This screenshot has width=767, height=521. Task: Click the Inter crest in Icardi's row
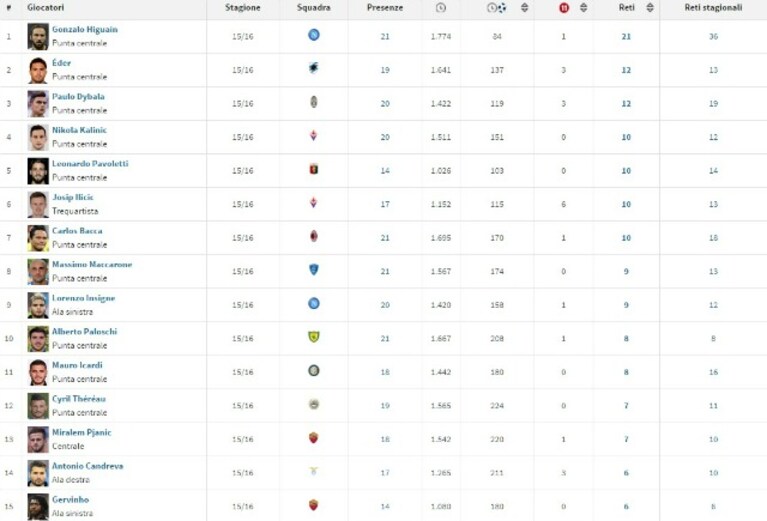[314, 370]
